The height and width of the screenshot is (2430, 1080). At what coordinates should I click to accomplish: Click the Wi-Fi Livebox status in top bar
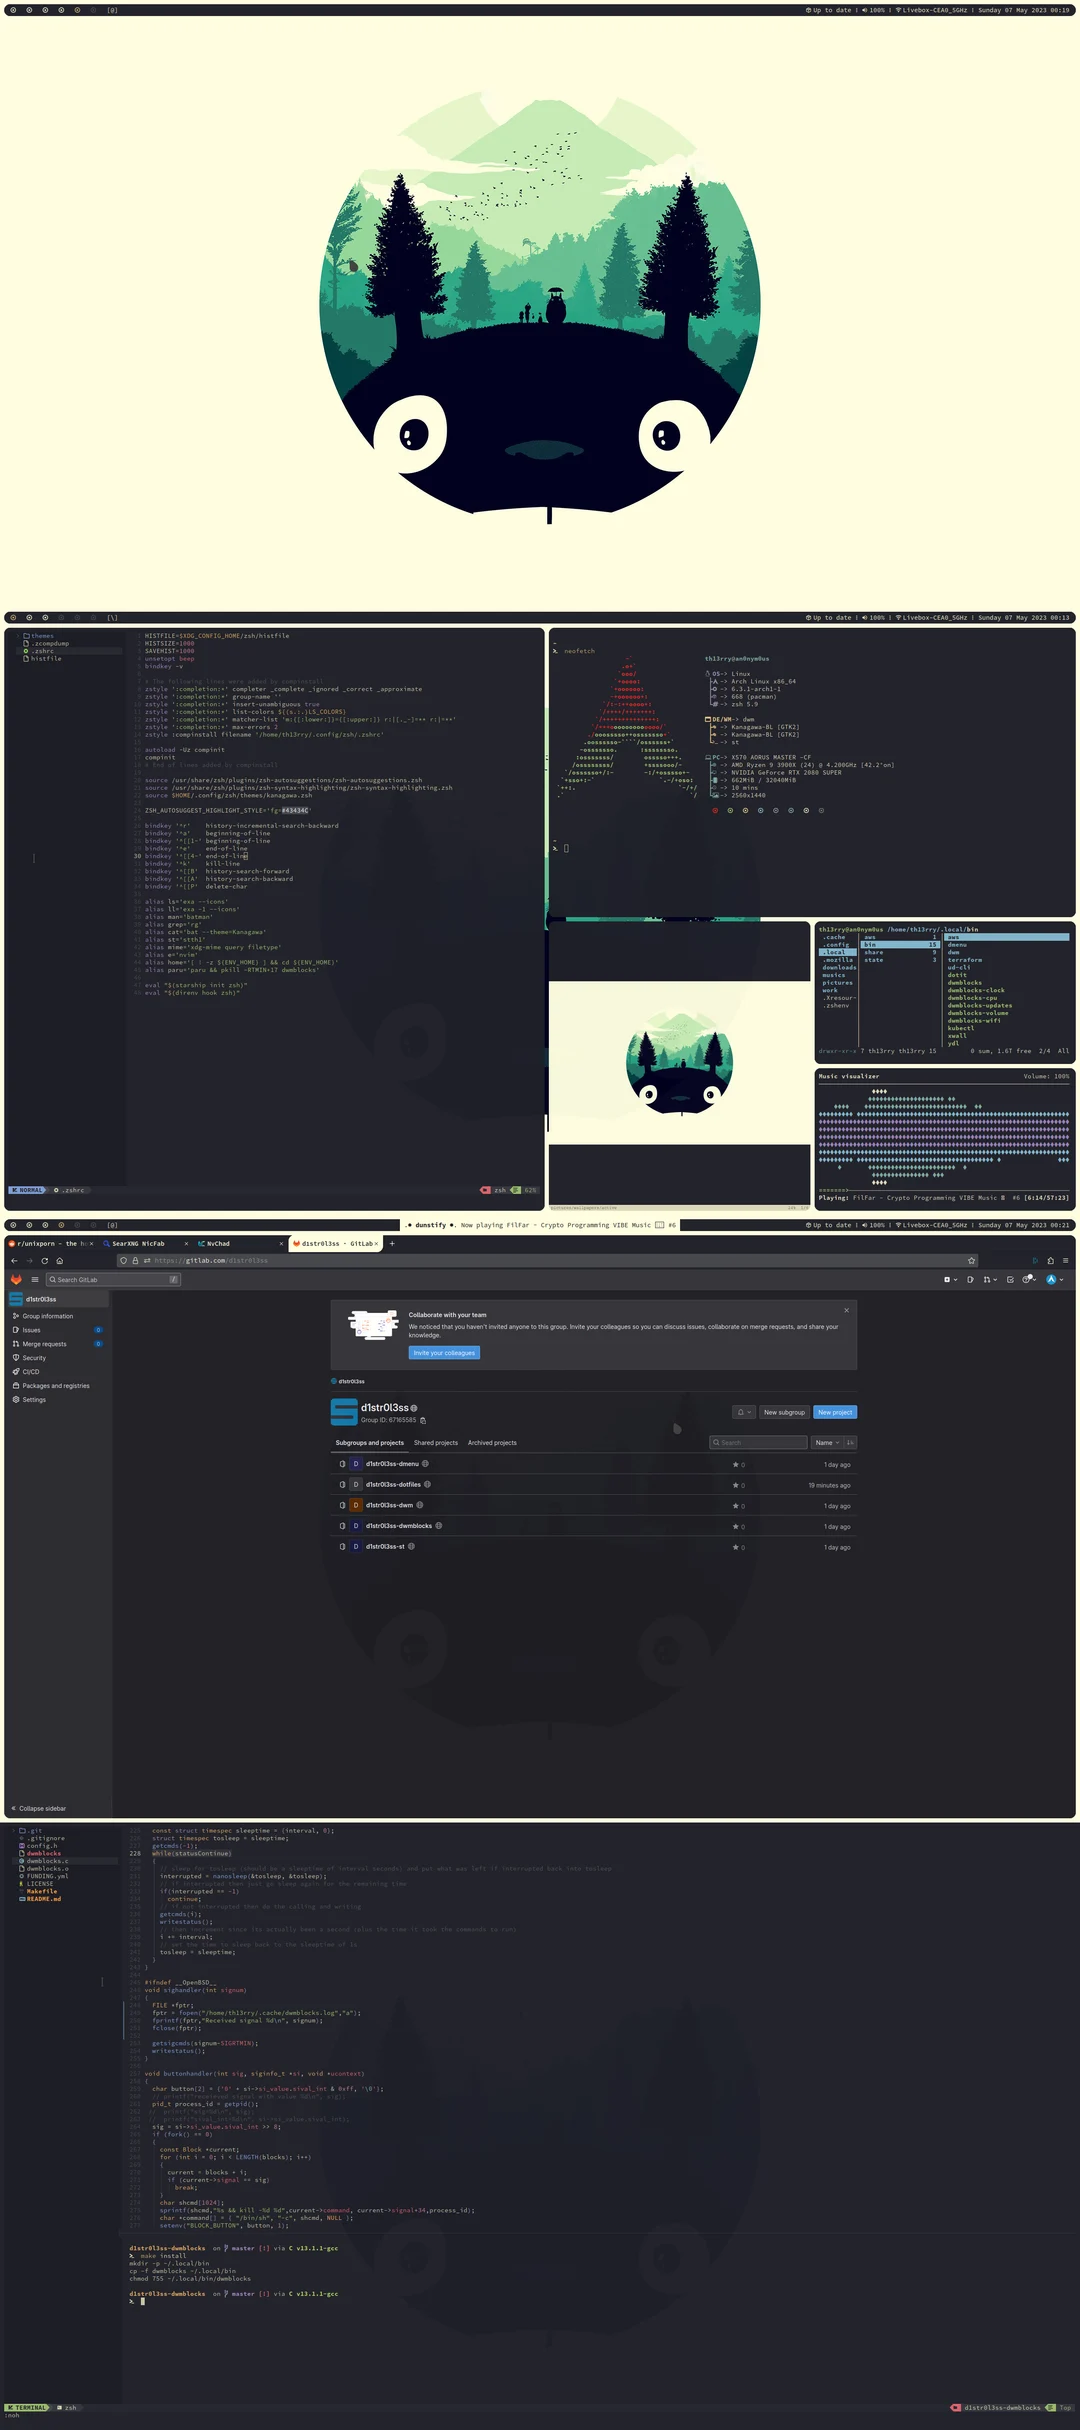[x=931, y=10]
